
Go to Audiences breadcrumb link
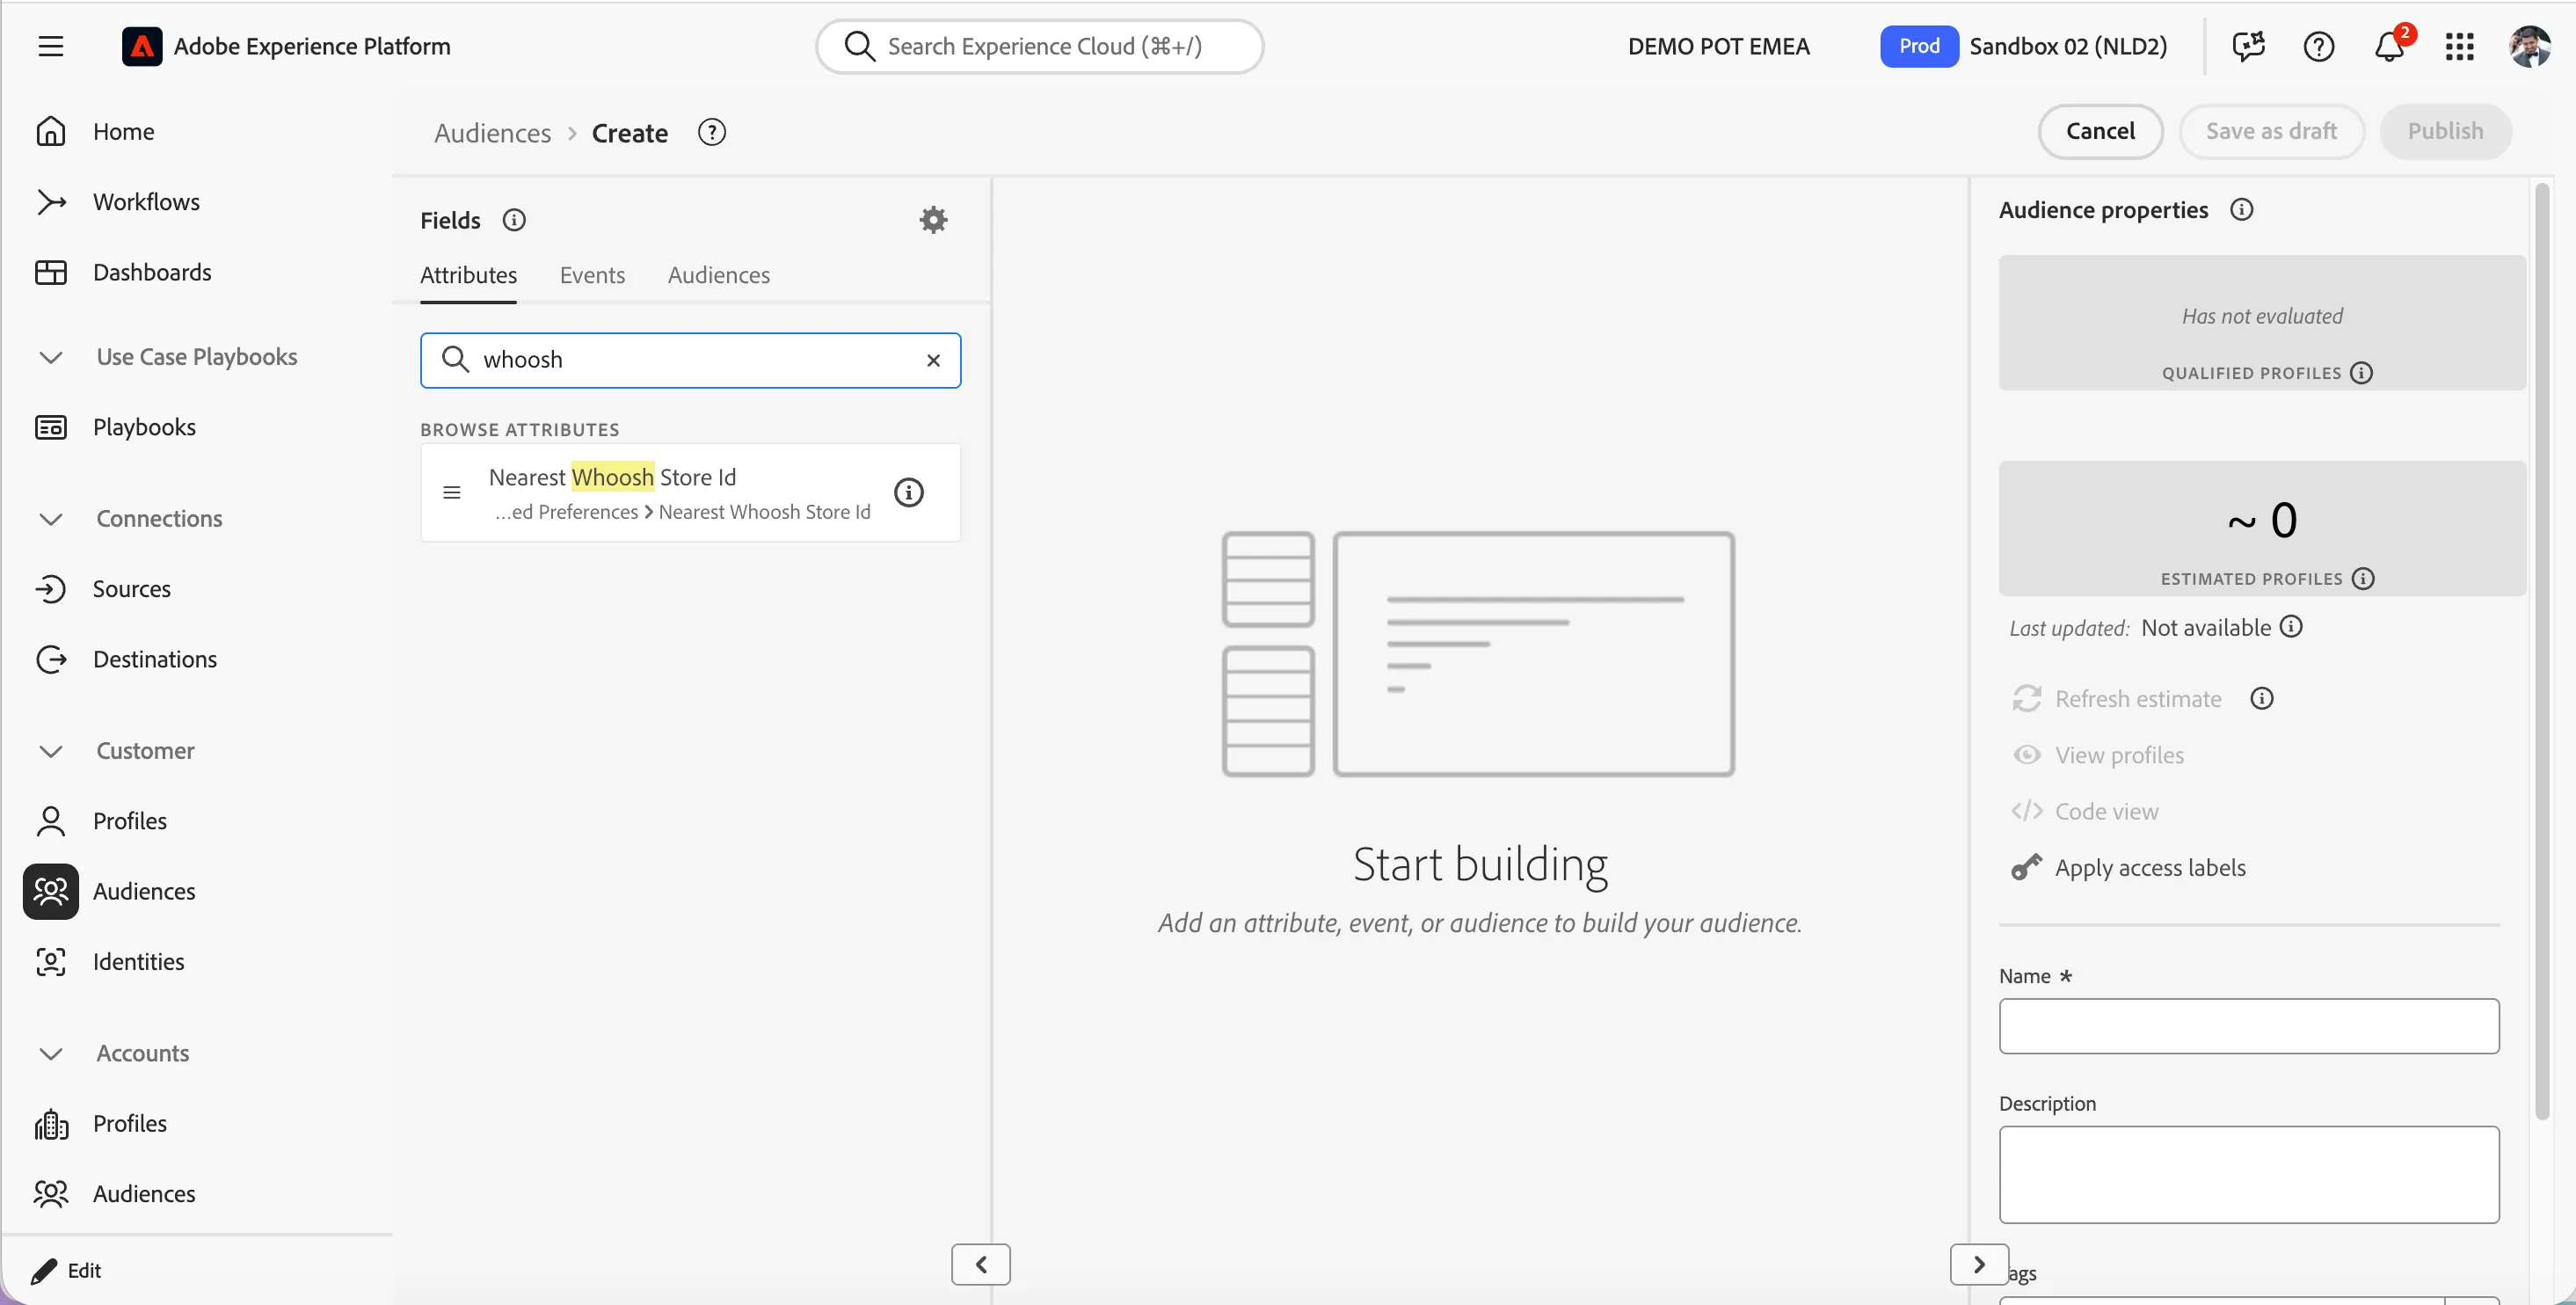[x=492, y=132]
